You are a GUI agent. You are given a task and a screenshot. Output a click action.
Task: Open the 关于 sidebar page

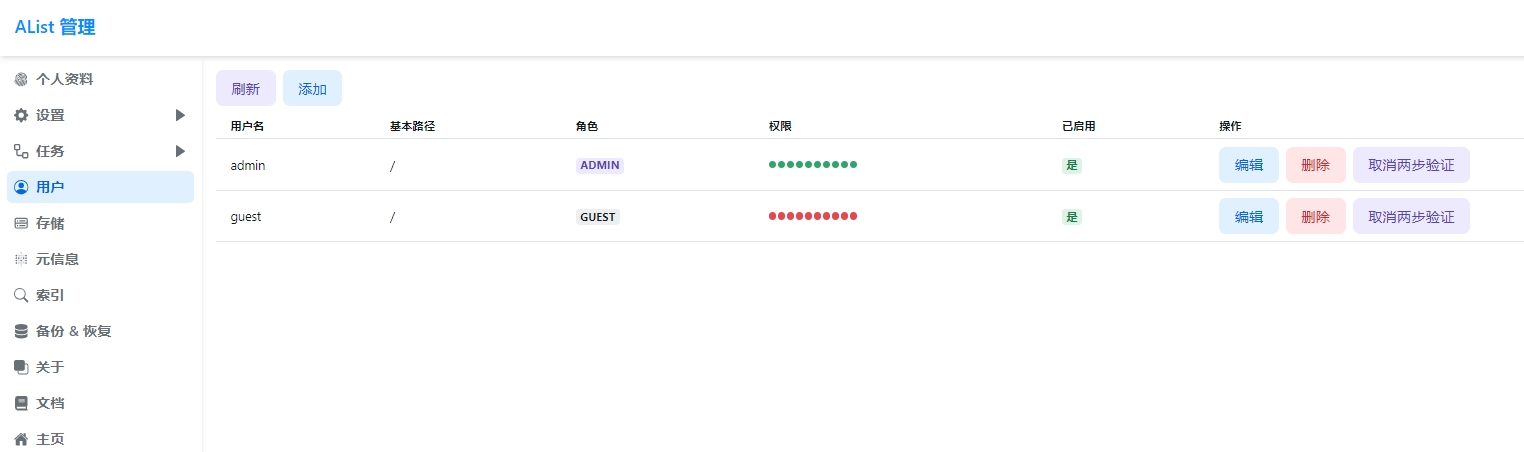(x=50, y=367)
